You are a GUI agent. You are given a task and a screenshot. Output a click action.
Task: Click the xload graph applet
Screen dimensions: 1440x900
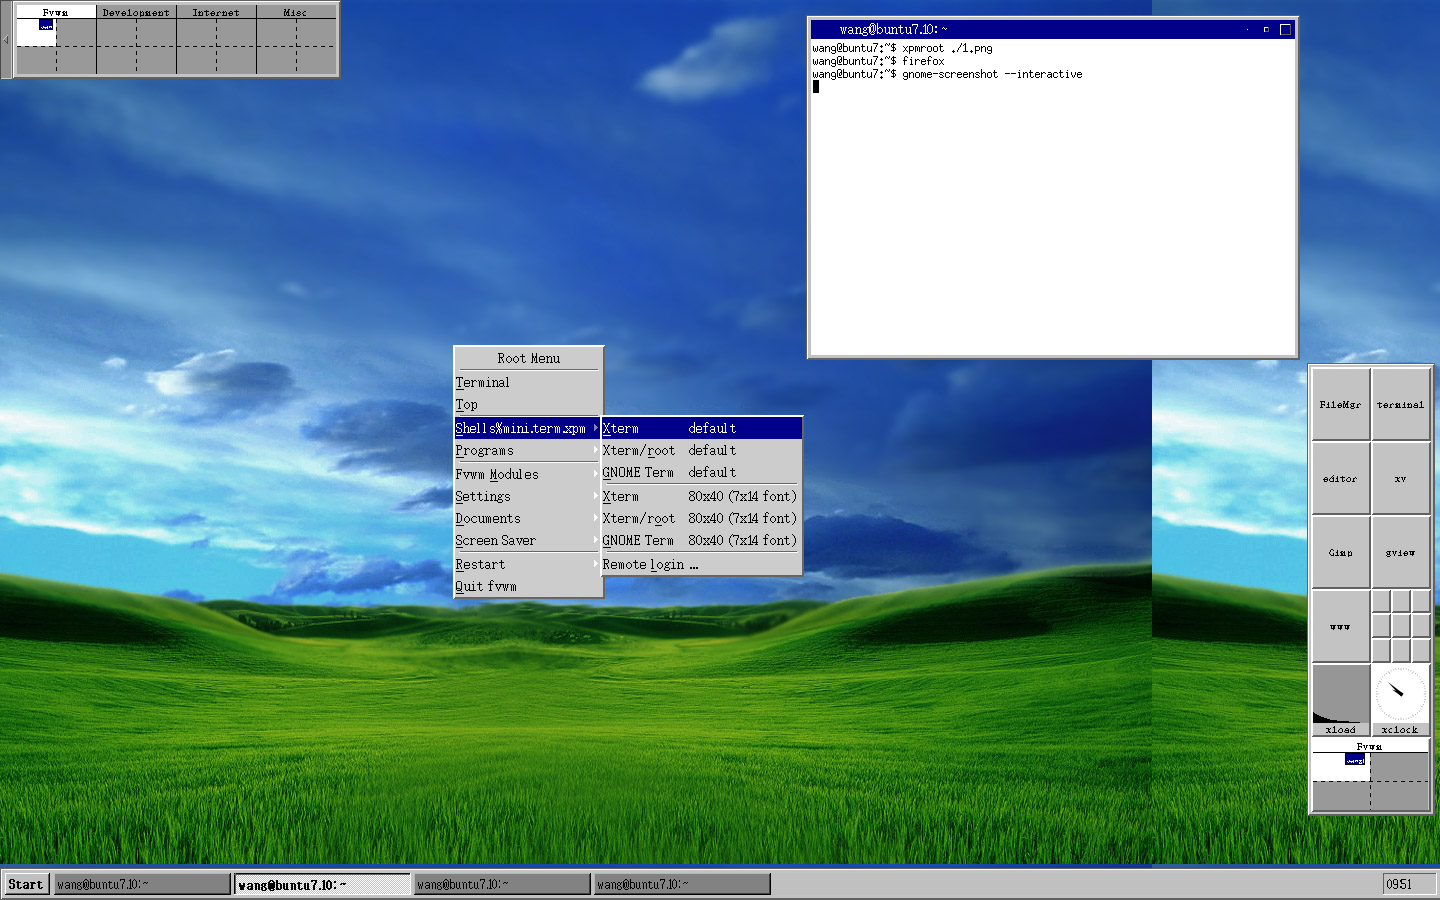(1340, 694)
